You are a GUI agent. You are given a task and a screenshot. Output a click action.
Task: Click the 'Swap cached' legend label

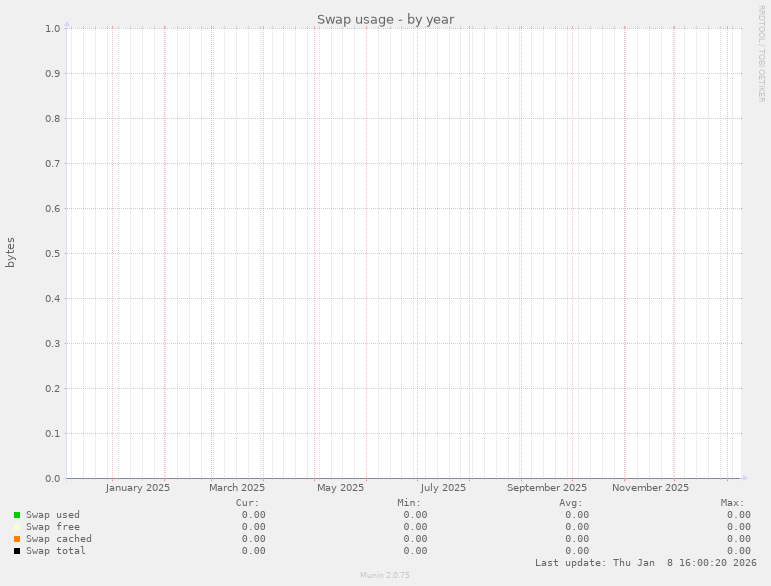tap(59, 539)
